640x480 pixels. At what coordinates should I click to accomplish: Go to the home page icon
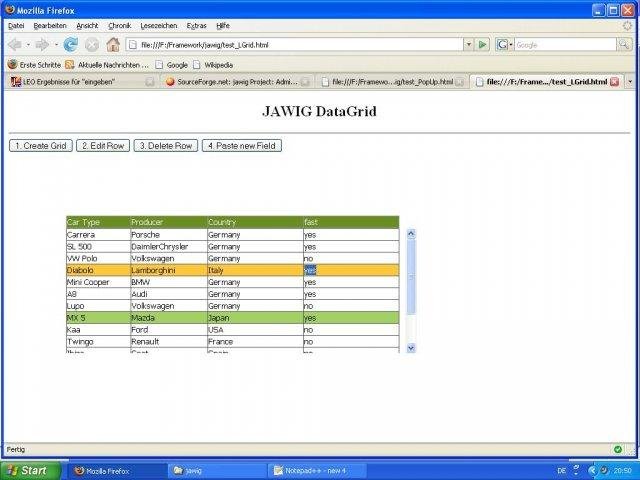[x=113, y=44]
